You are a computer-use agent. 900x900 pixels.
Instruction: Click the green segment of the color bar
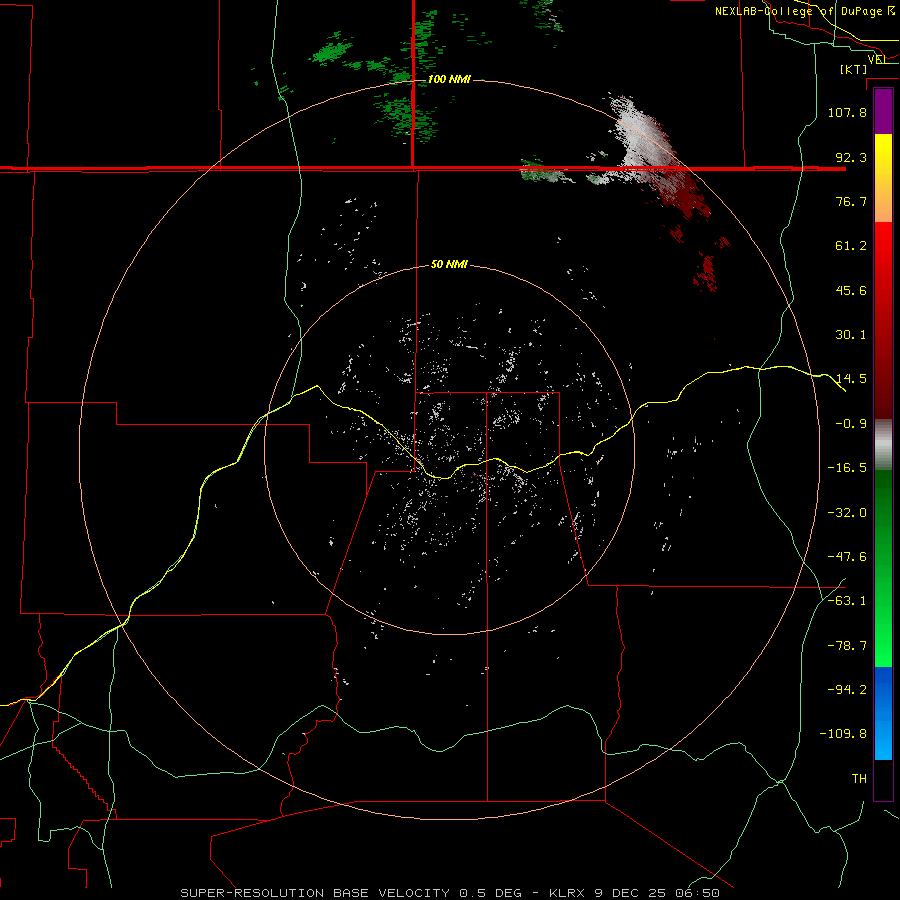point(883,568)
